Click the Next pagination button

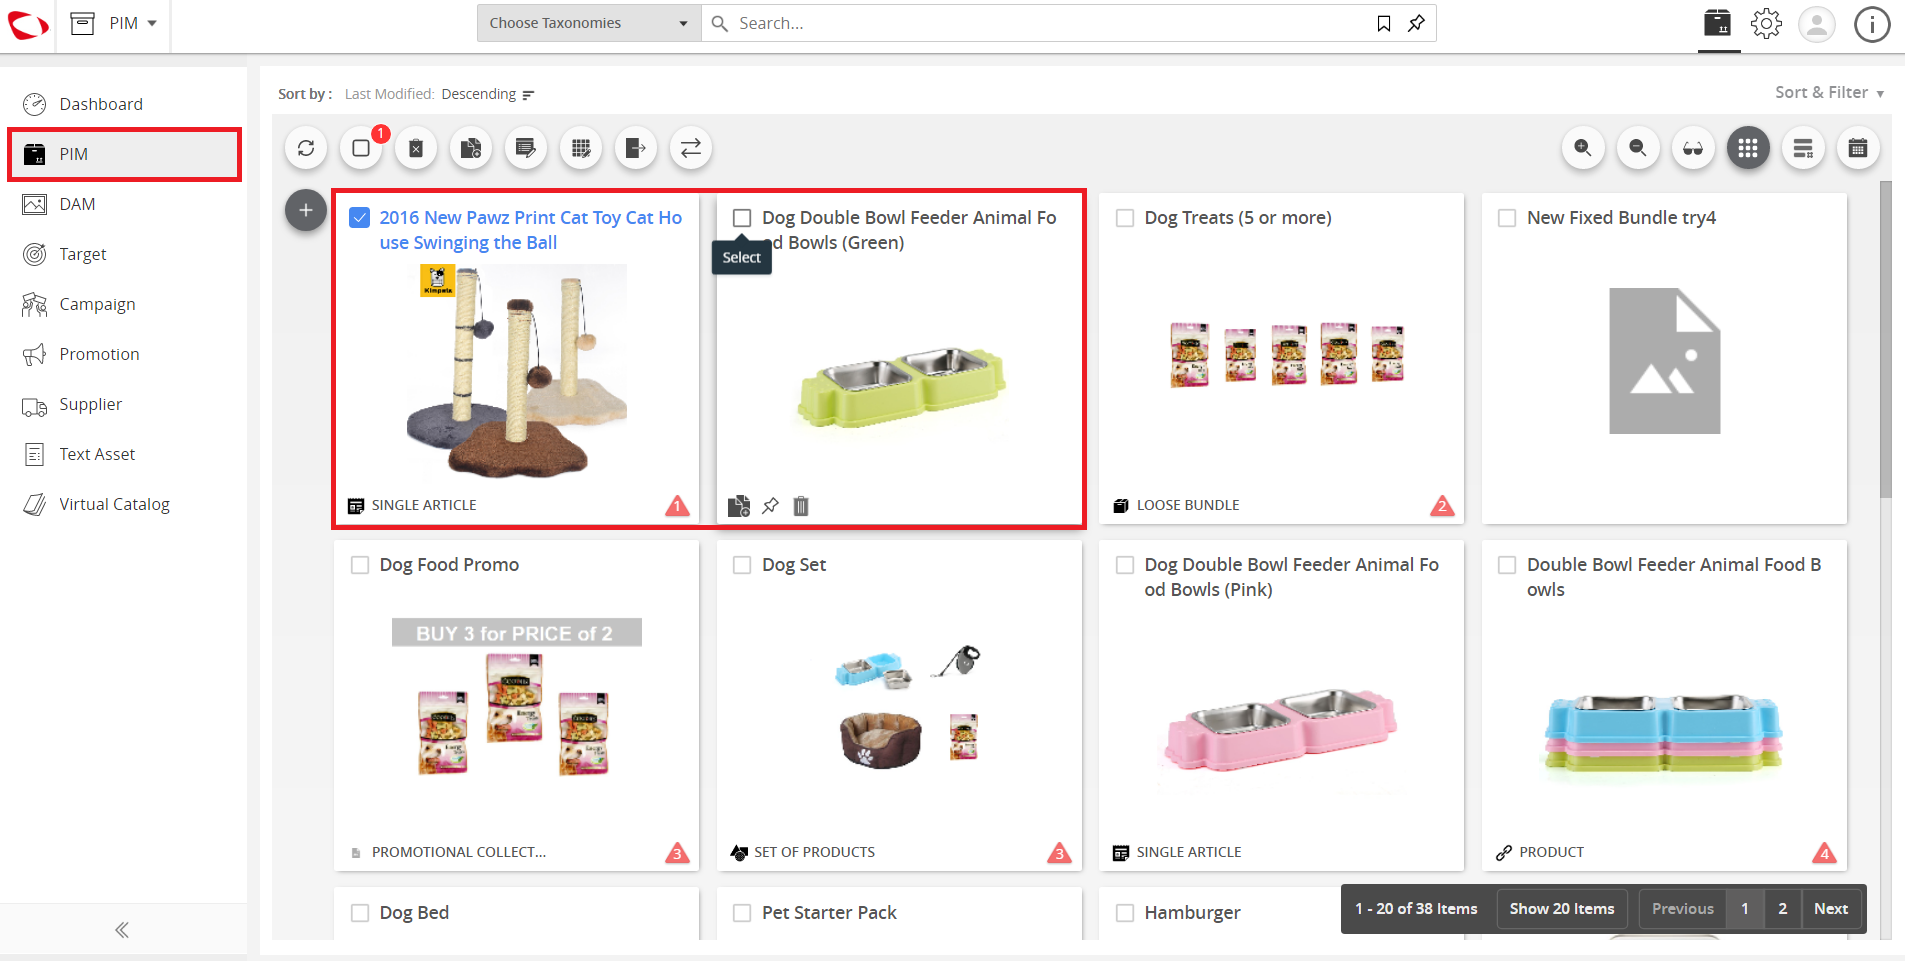click(1831, 909)
